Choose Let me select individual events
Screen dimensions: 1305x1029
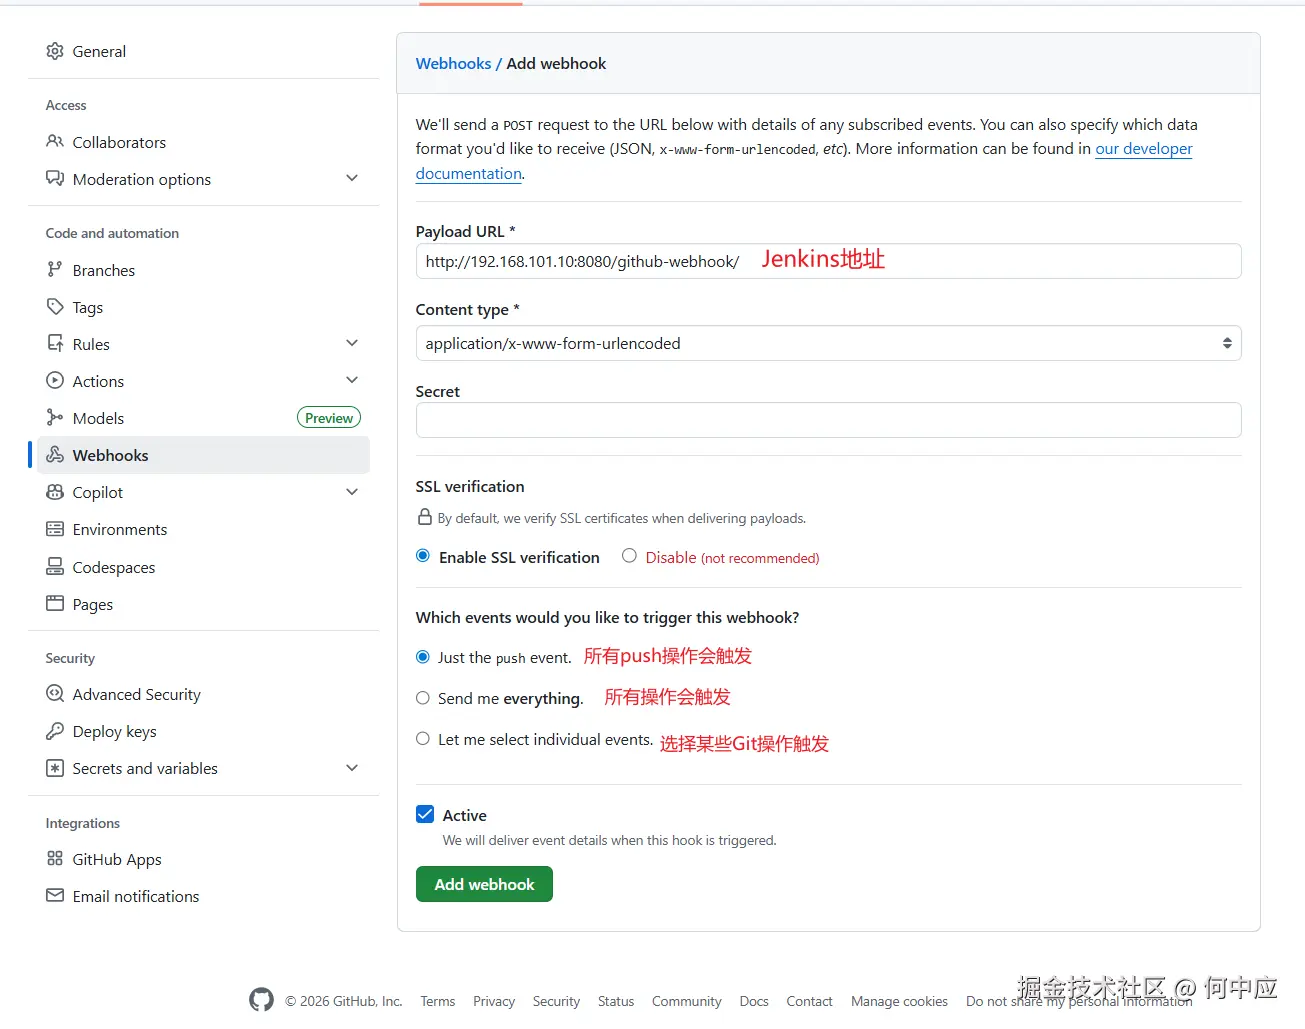coord(423,739)
